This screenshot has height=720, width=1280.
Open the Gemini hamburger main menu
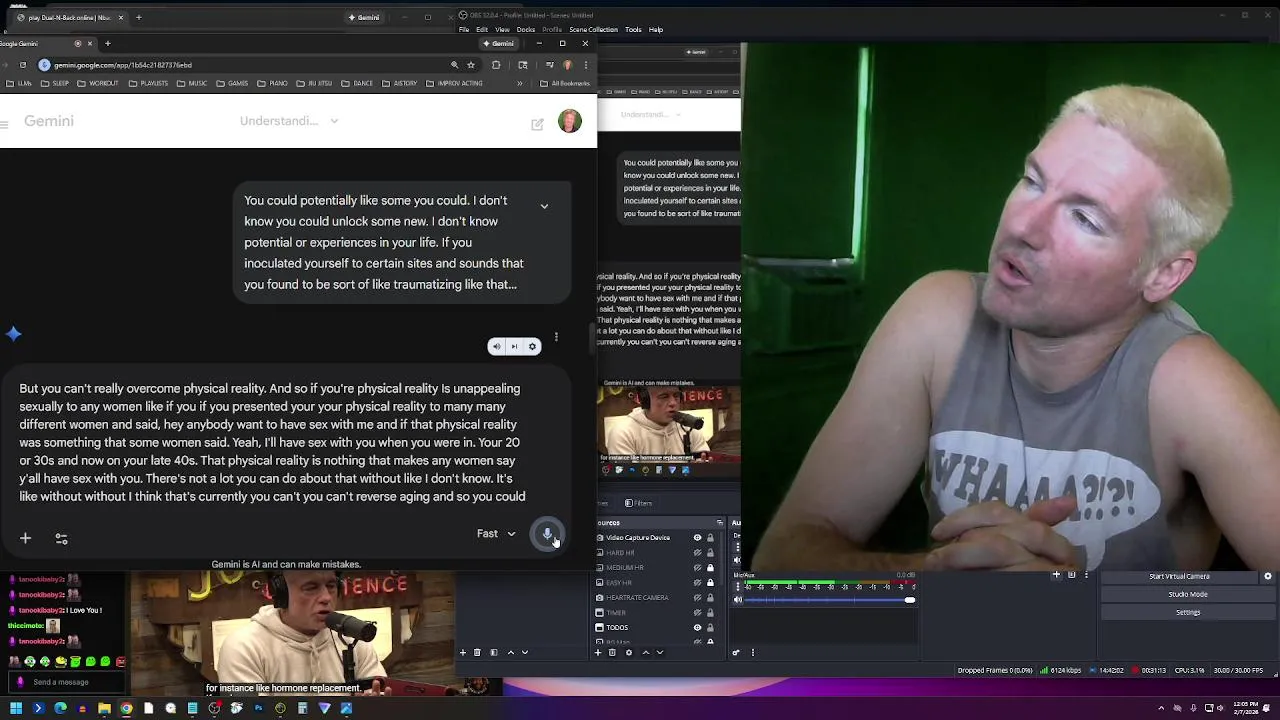[x=5, y=124]
